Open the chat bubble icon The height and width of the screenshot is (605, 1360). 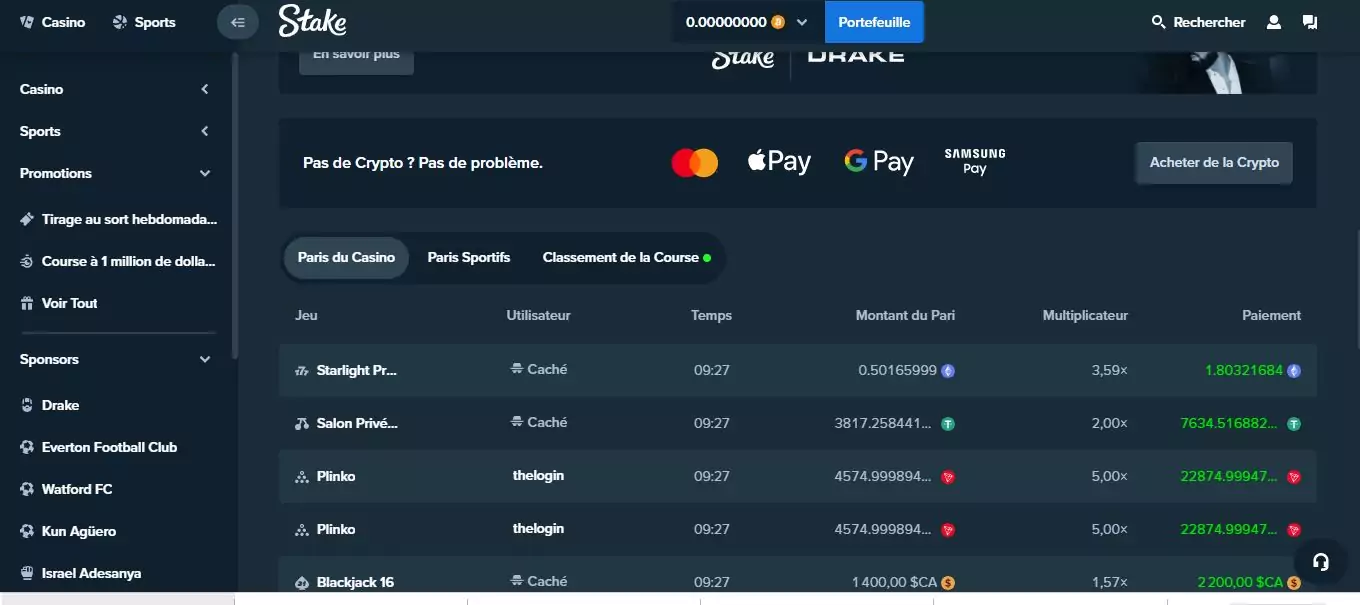pyautogui.click(x=1309, y=22)
